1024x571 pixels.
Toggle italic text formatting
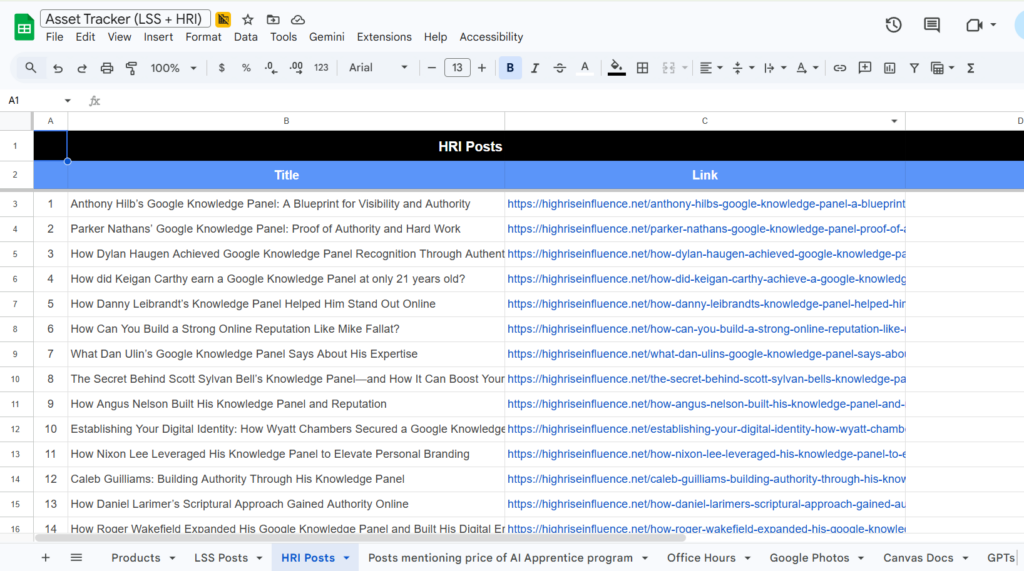coord(535,68)
